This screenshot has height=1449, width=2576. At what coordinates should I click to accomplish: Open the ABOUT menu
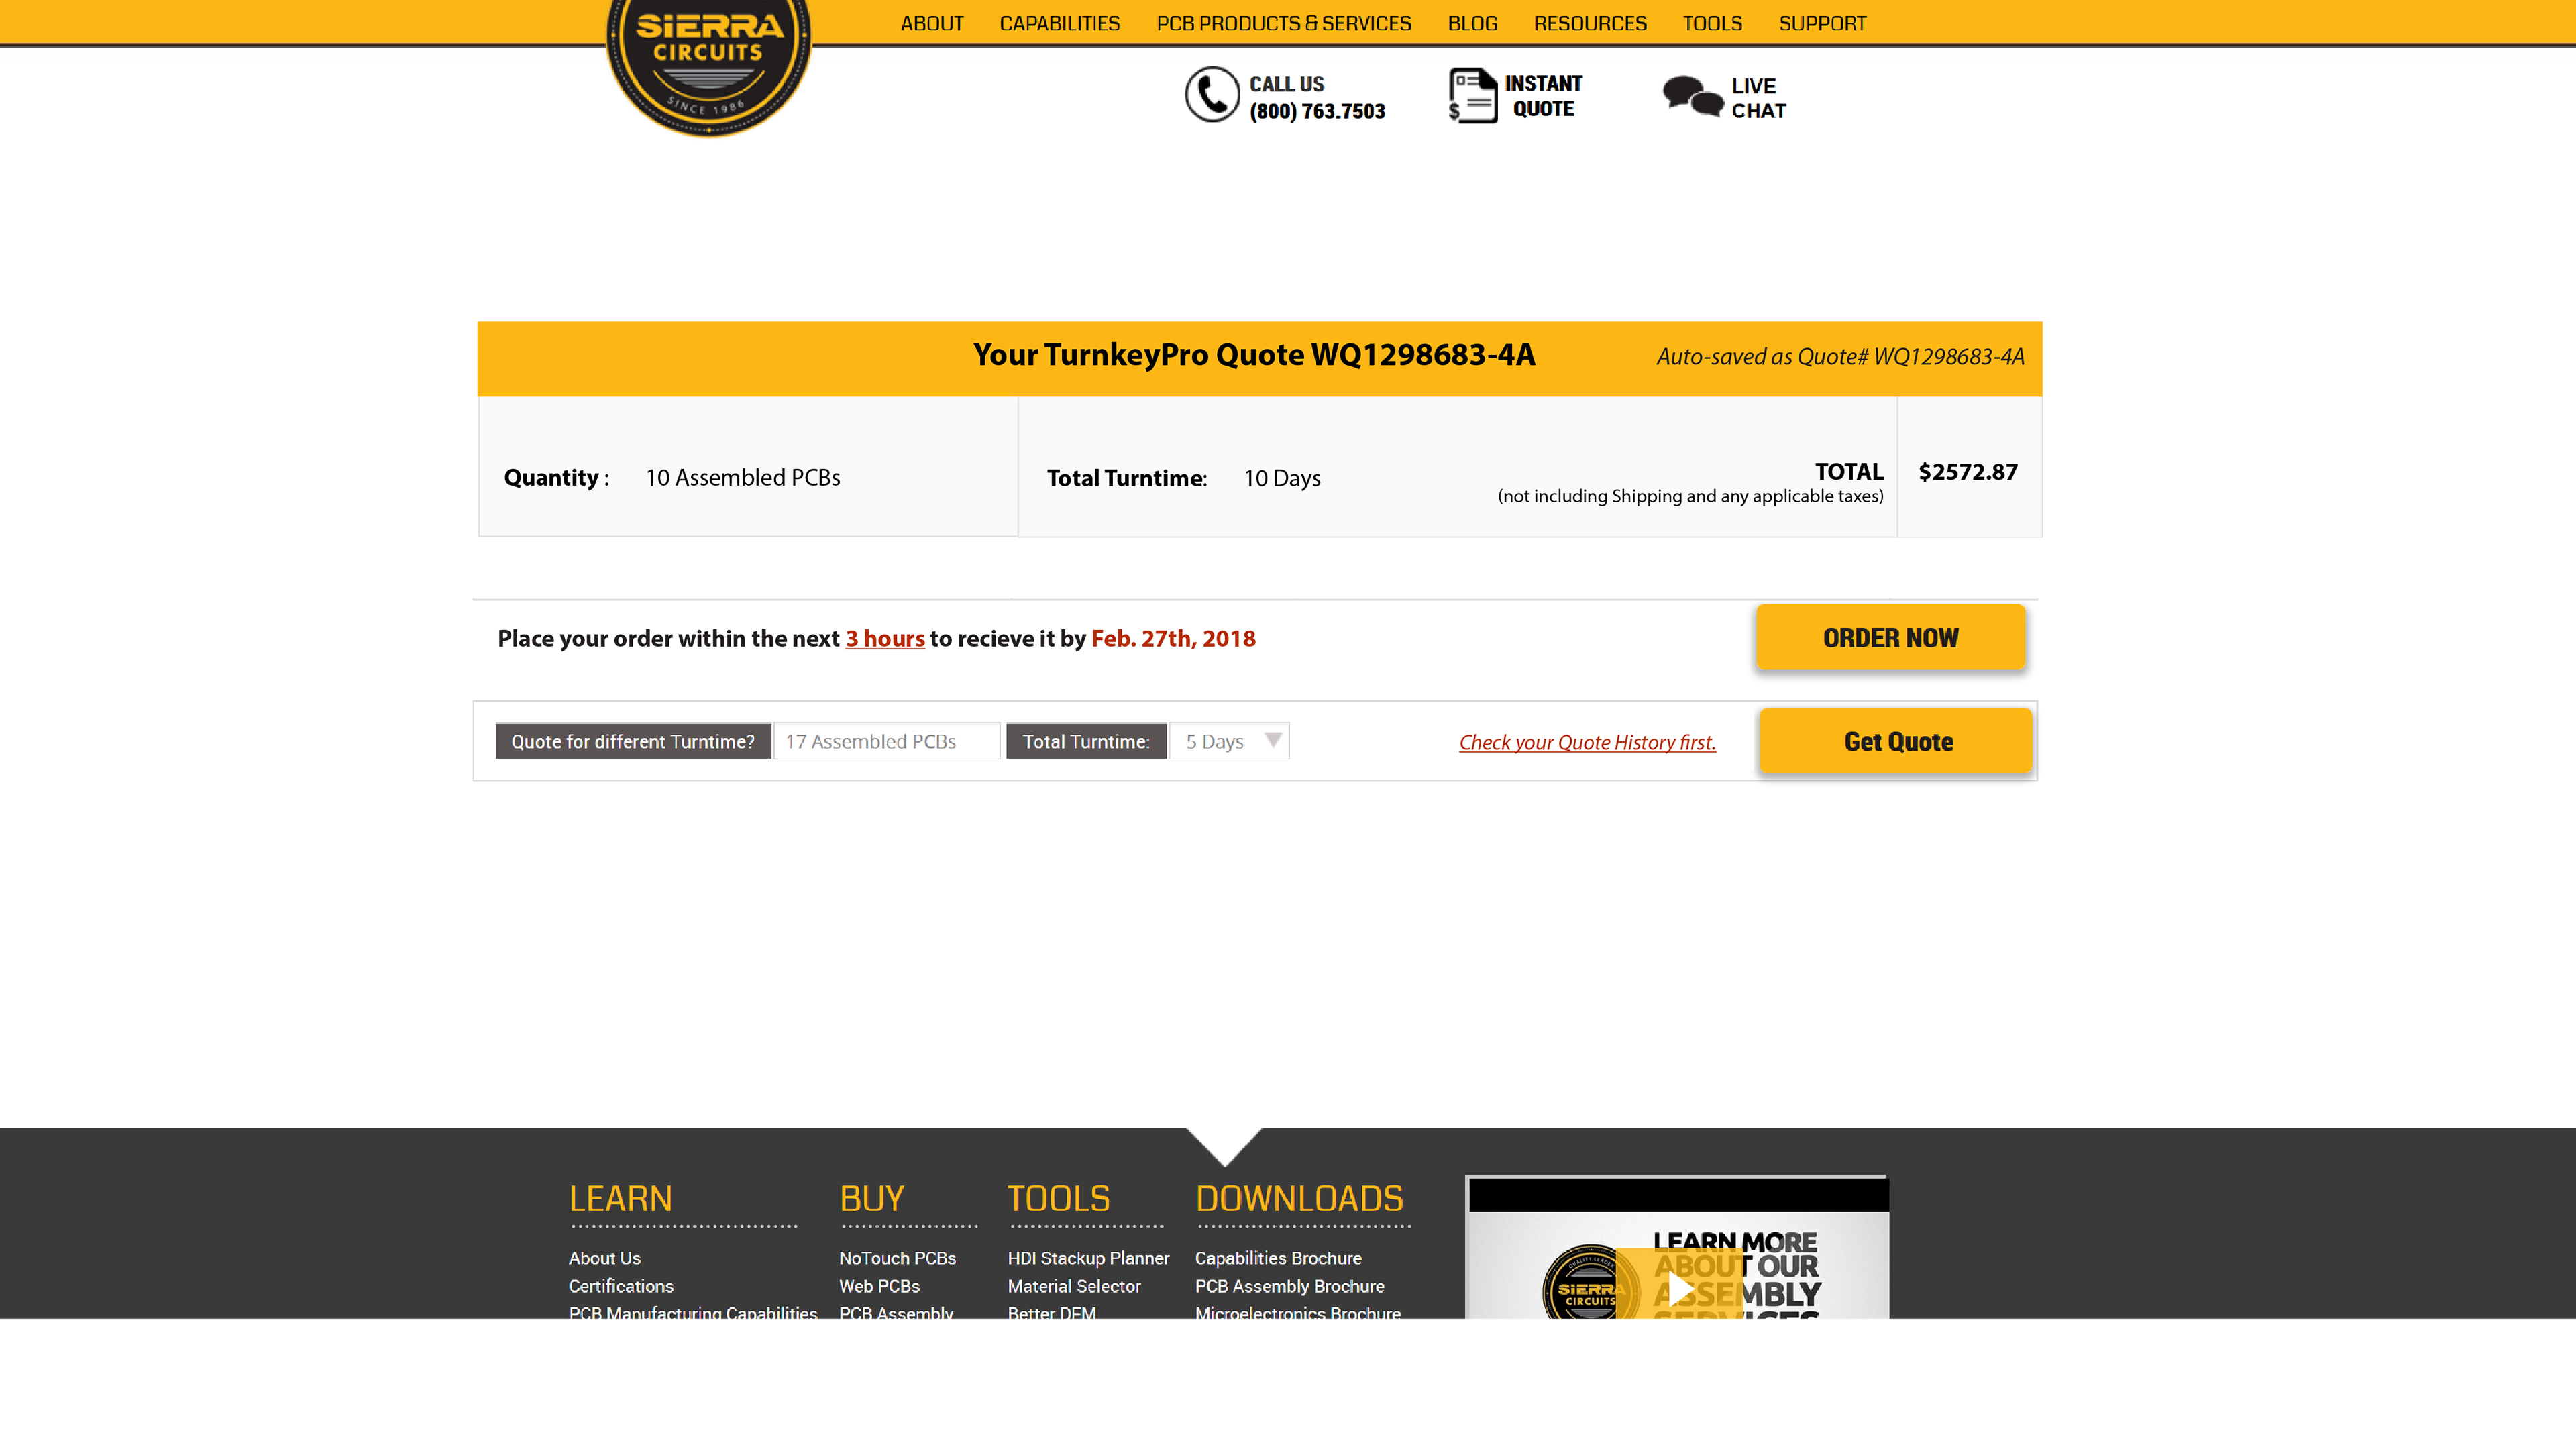point(931,23)
